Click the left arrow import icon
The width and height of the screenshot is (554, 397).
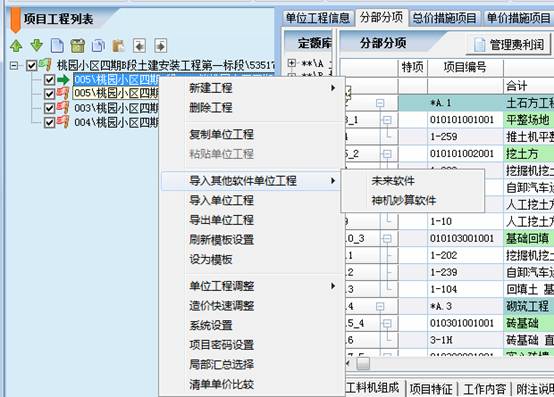click(x=140, y=46)
